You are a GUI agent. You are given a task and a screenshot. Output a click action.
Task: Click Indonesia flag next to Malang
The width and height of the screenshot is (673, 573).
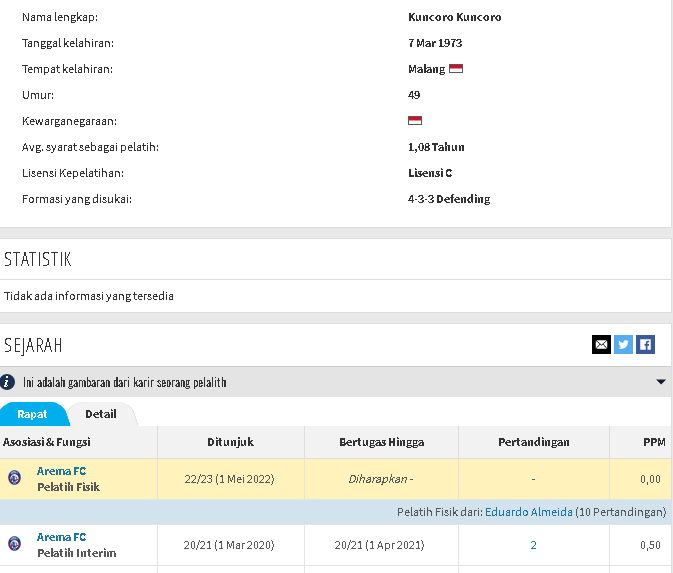(456, 69)
